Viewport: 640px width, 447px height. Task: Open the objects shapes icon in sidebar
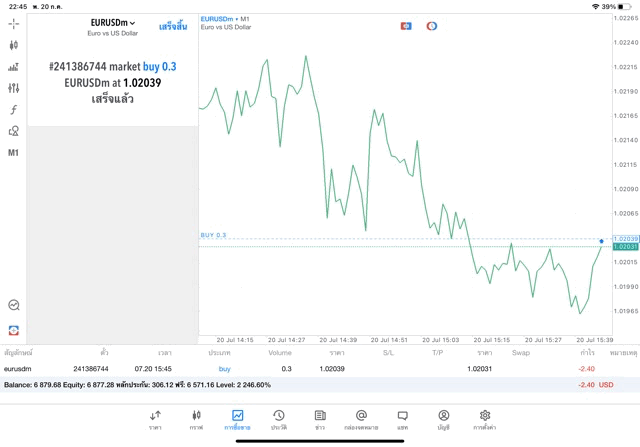pos(13,131)
